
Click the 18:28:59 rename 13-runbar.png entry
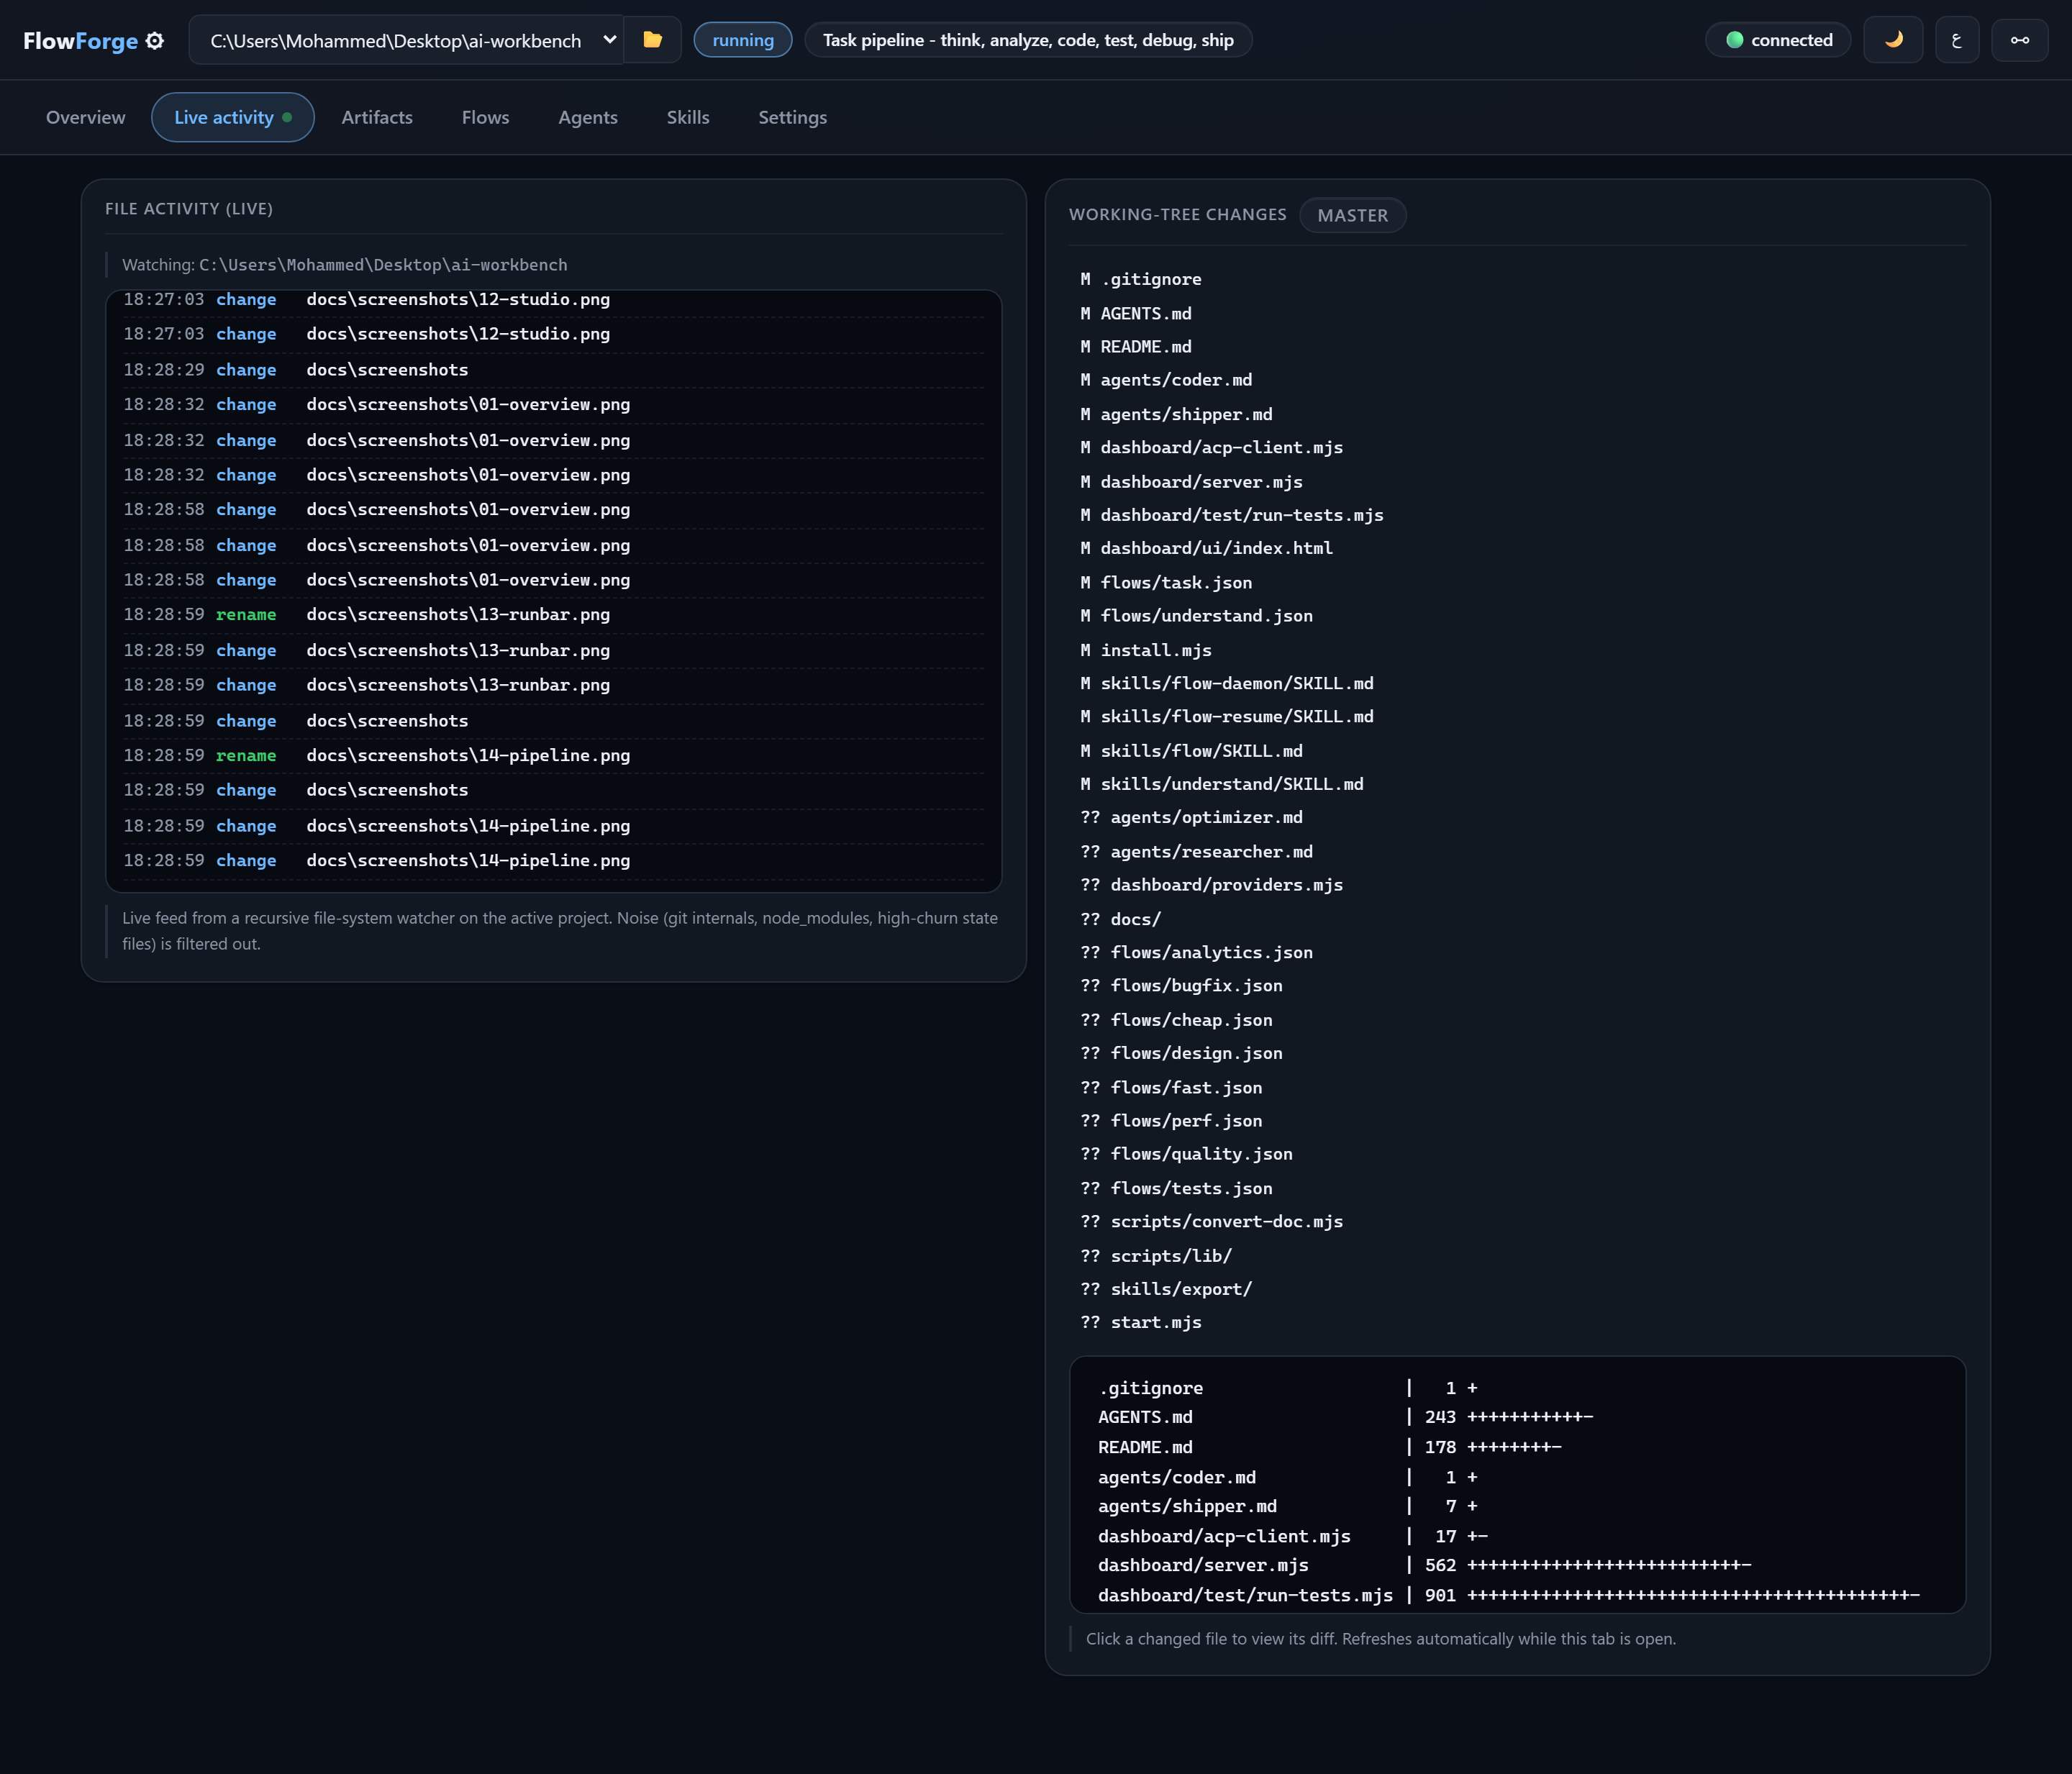[553, 614]
